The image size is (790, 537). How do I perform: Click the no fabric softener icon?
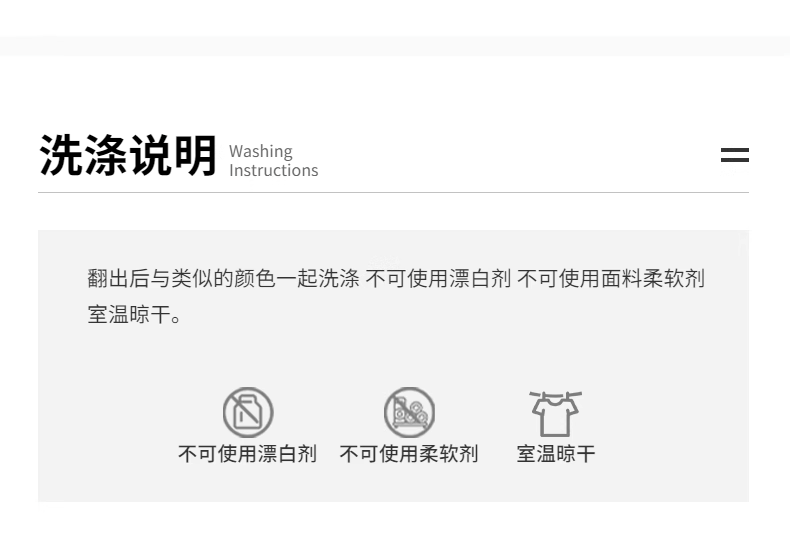click(x=409, y=412)
